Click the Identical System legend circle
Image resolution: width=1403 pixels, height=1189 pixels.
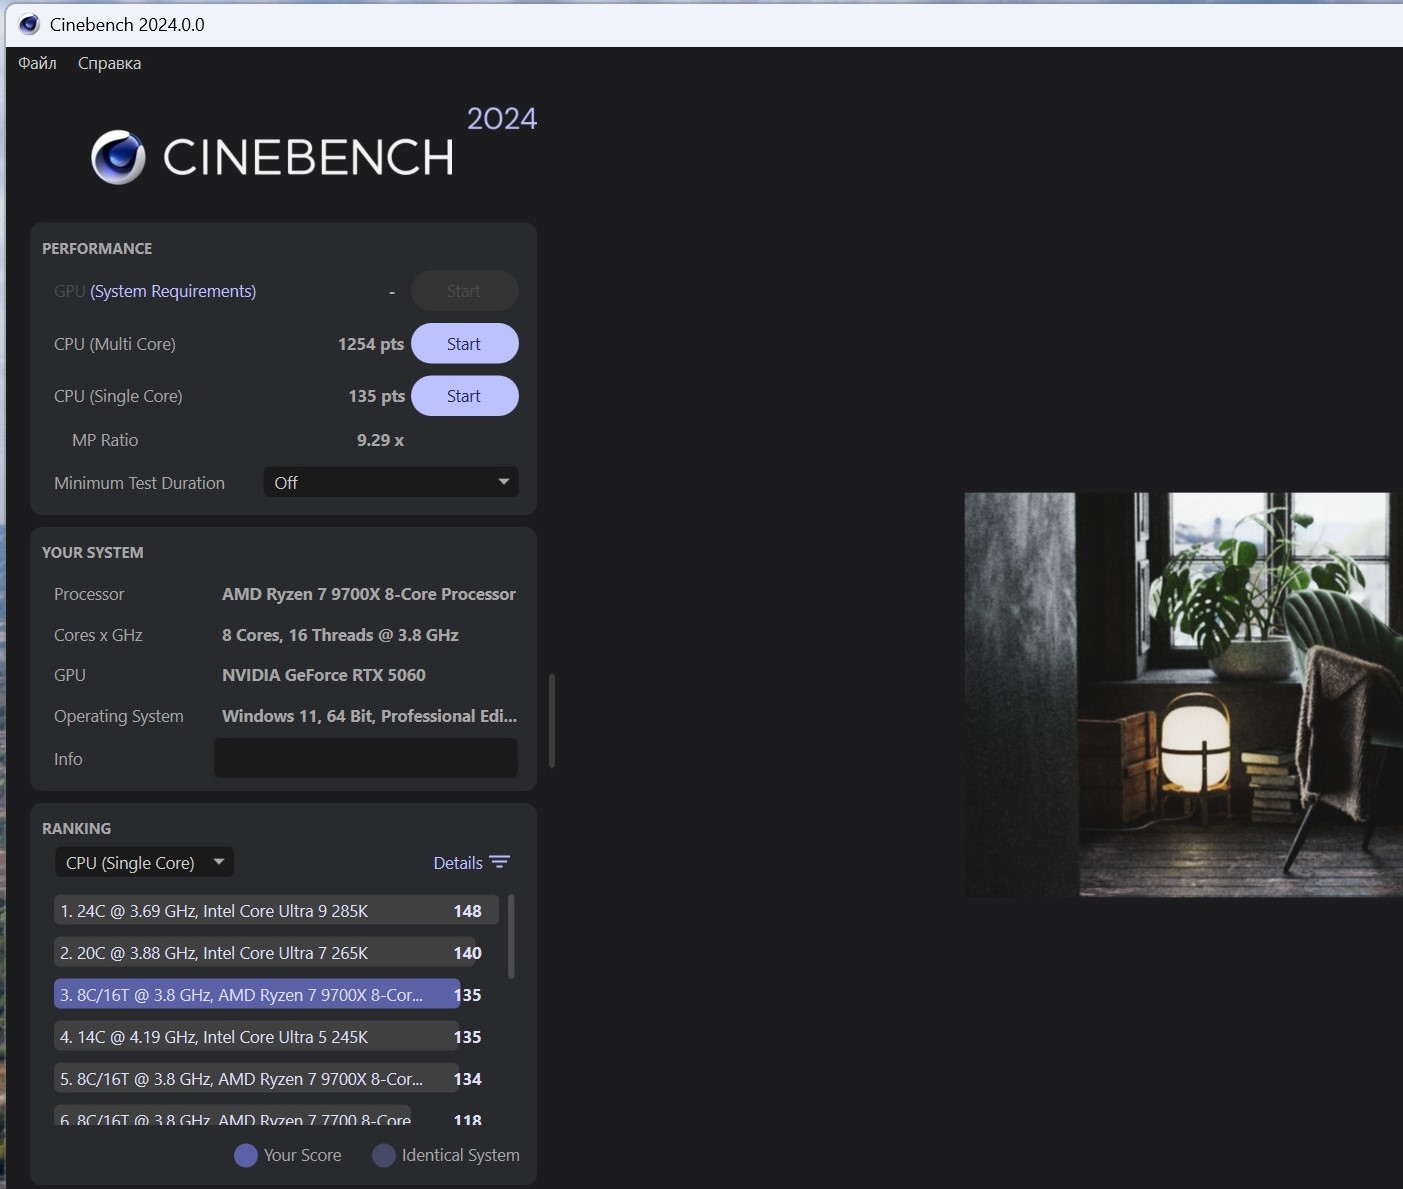click(x=384, y=1155)
